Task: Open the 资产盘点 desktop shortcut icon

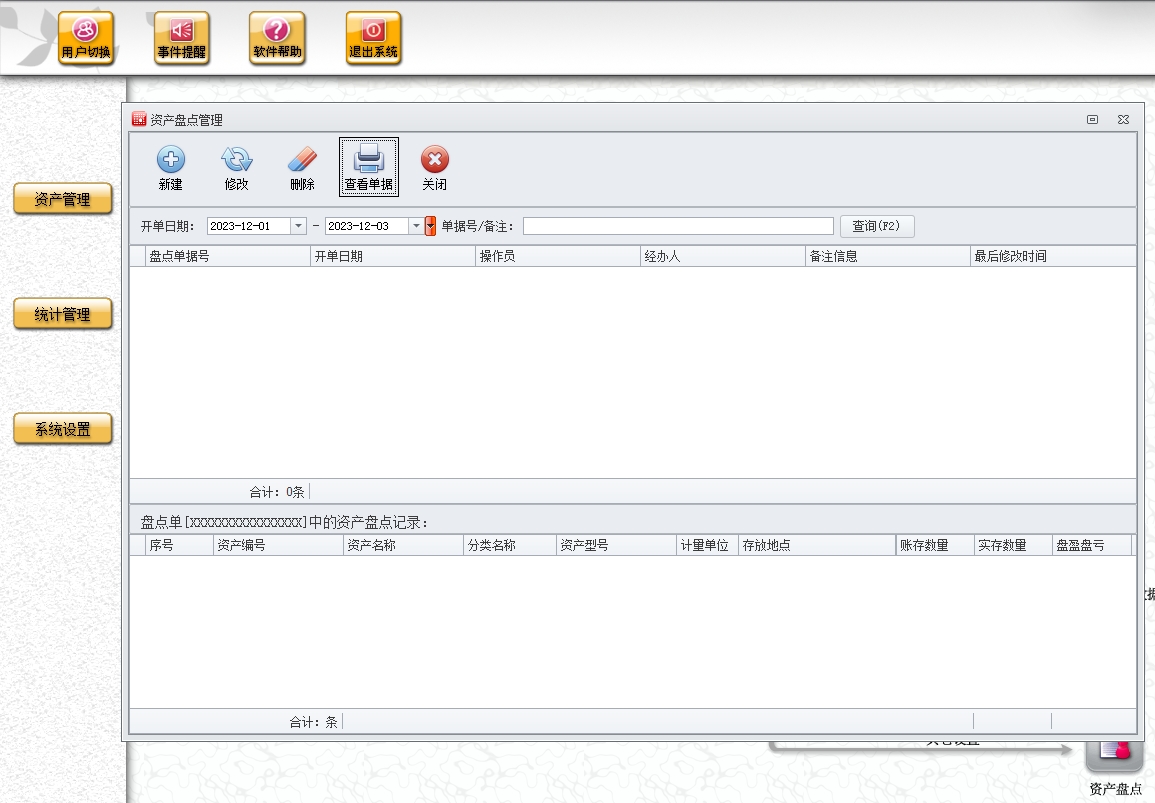Action: click(x=1114, y=752)
